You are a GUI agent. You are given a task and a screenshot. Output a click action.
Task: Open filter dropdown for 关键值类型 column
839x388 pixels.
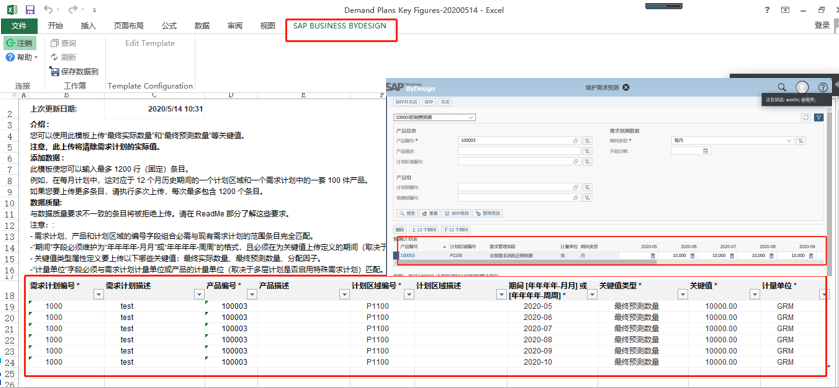pos(682,294)
